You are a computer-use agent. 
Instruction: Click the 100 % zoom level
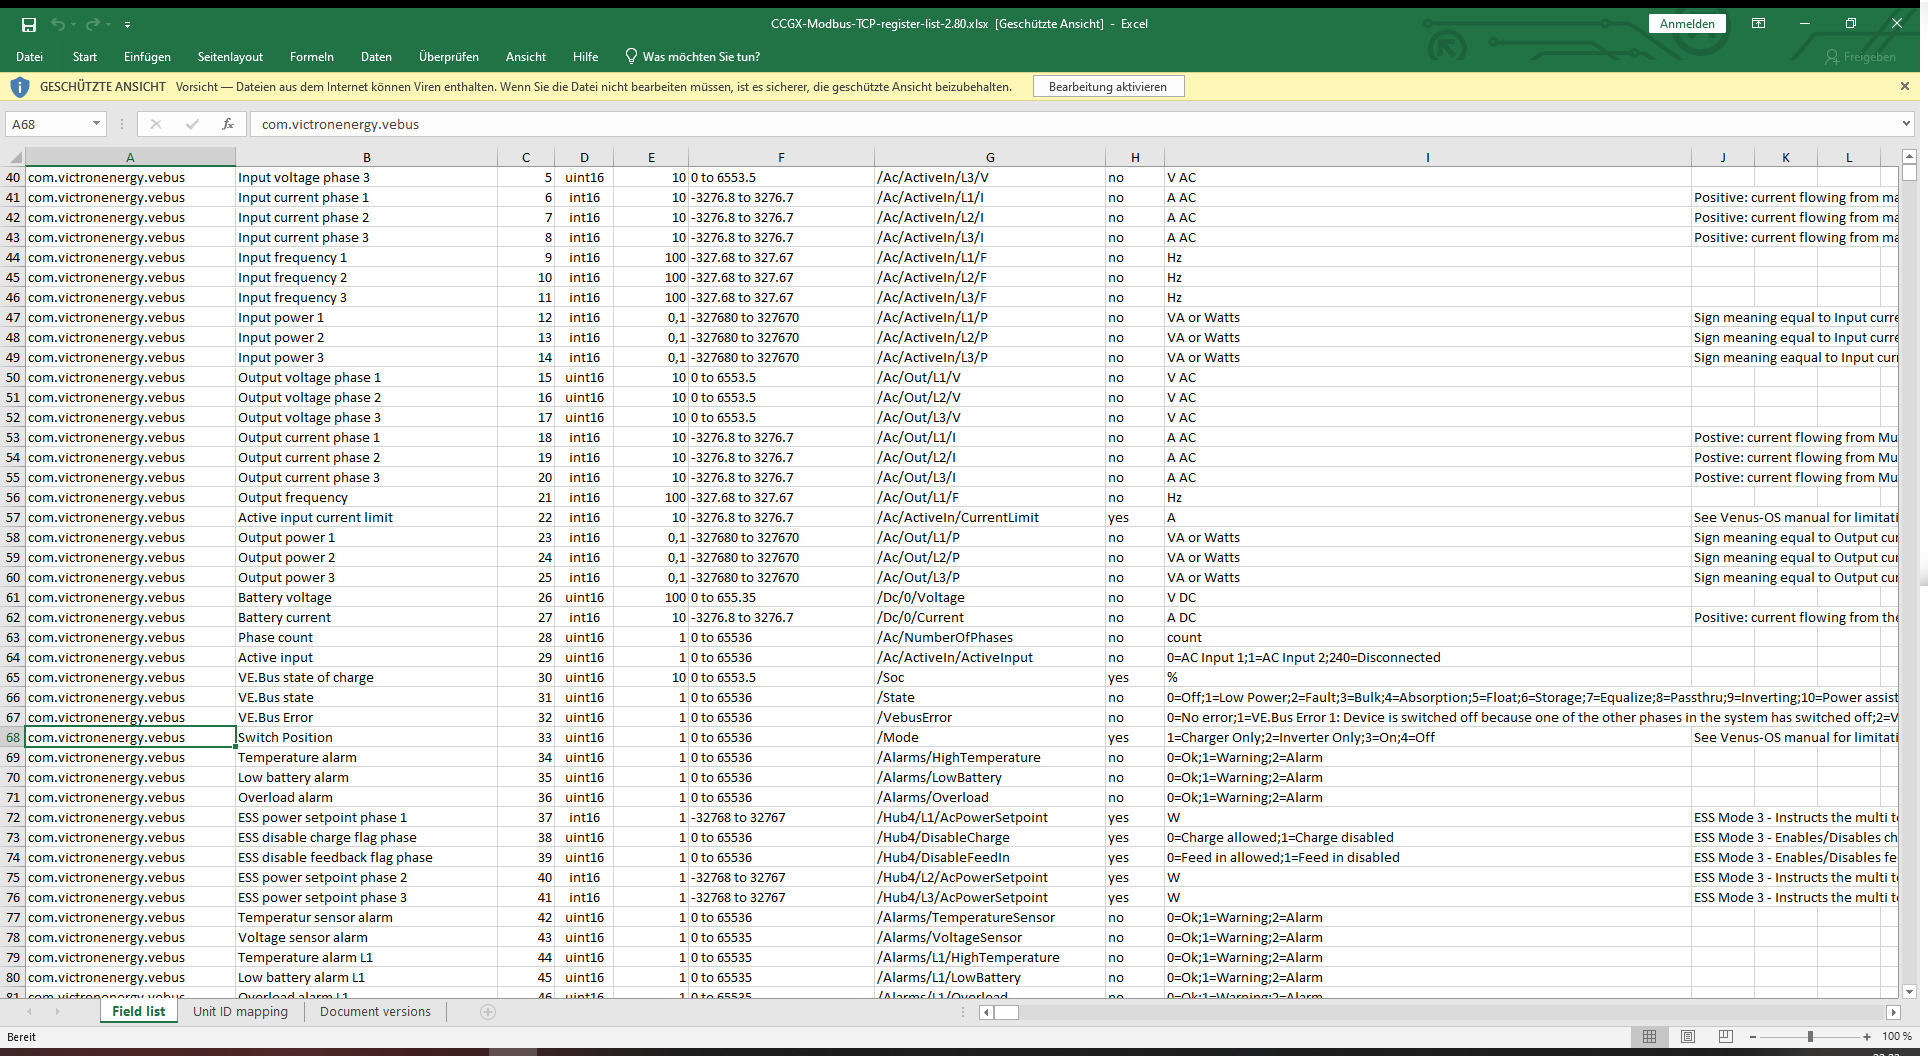1897,1036
